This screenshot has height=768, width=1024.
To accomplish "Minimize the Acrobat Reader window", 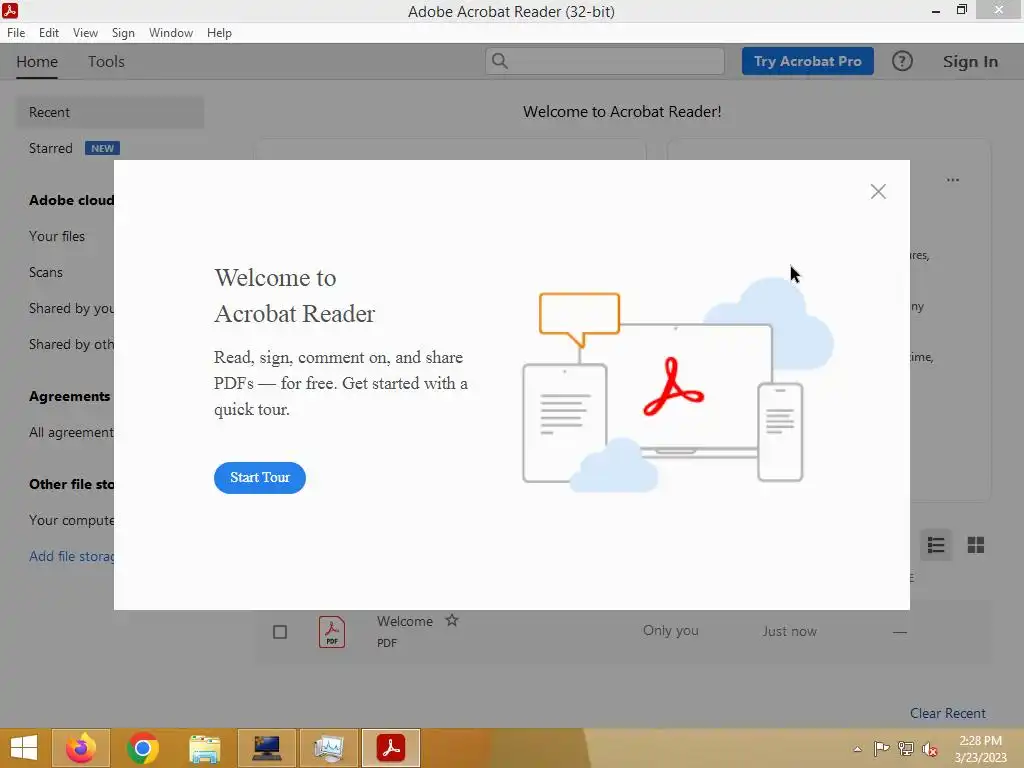I will pos(936,11).
